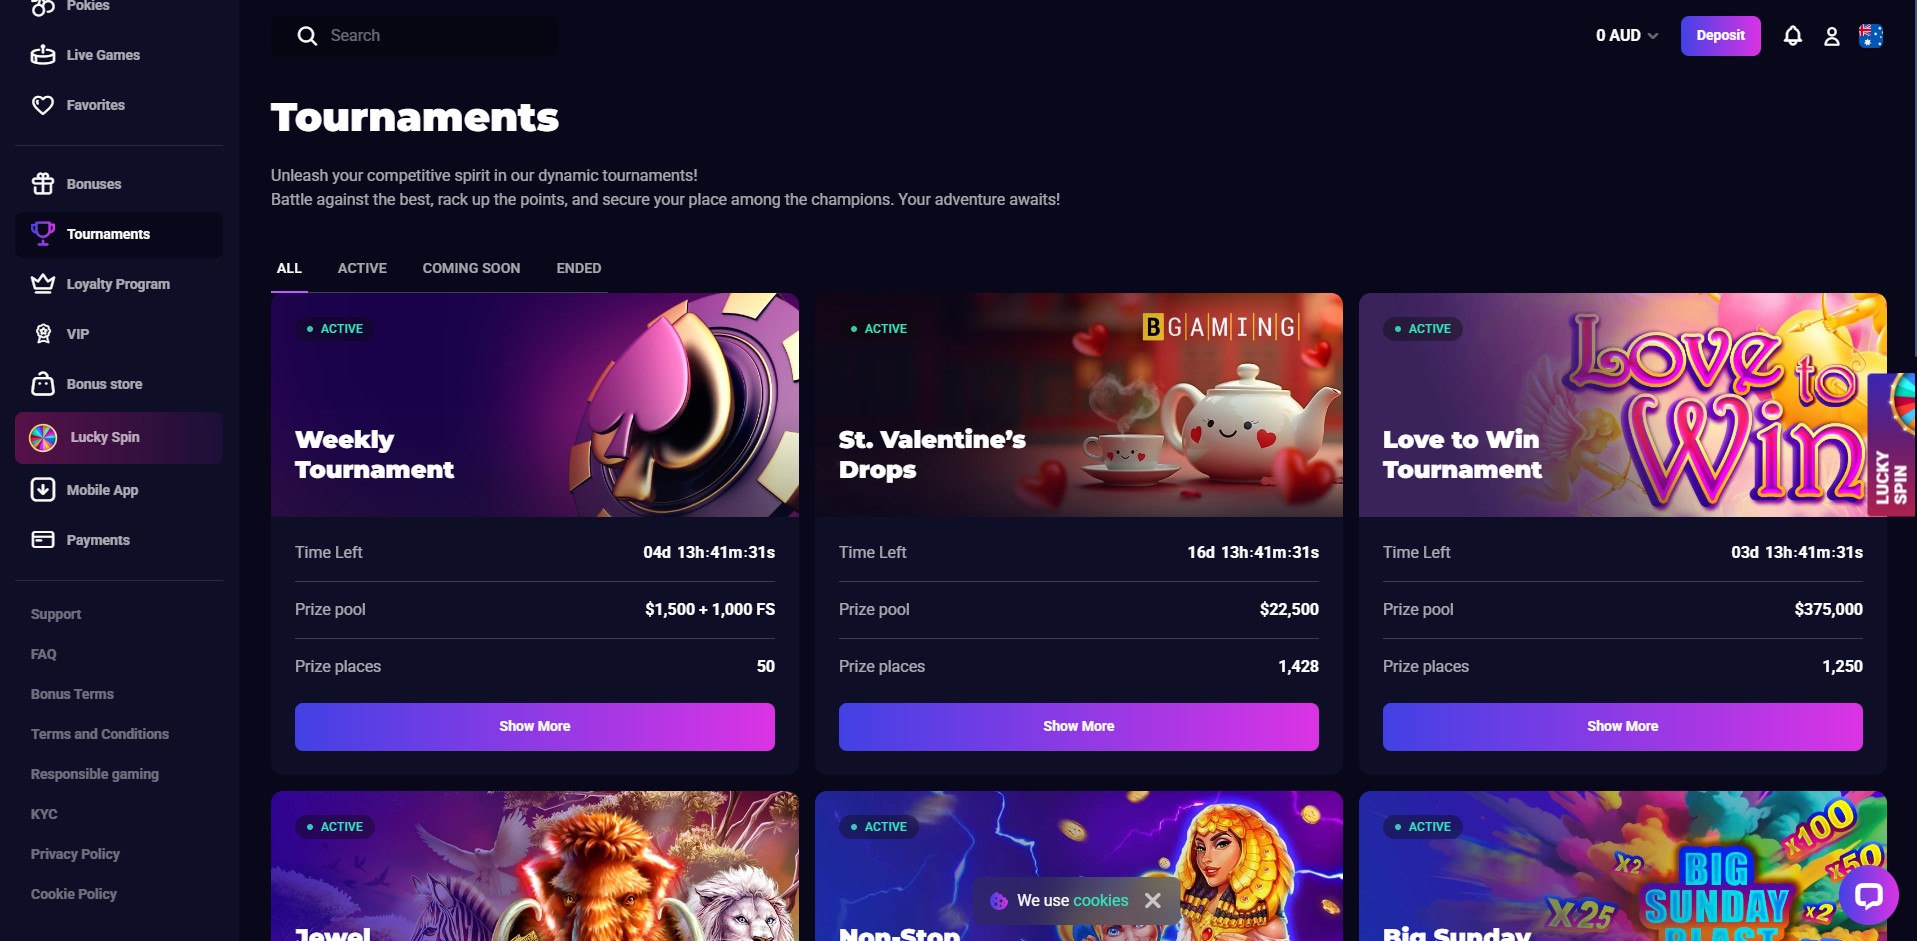Click the Search input field
Image resolution: width=1917 pixels, height=941 pixels.
tap(415, 36)
